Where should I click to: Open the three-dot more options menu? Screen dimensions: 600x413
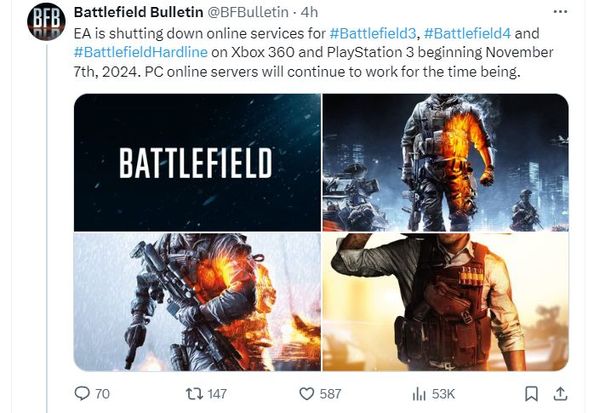(x=560, y=12)
